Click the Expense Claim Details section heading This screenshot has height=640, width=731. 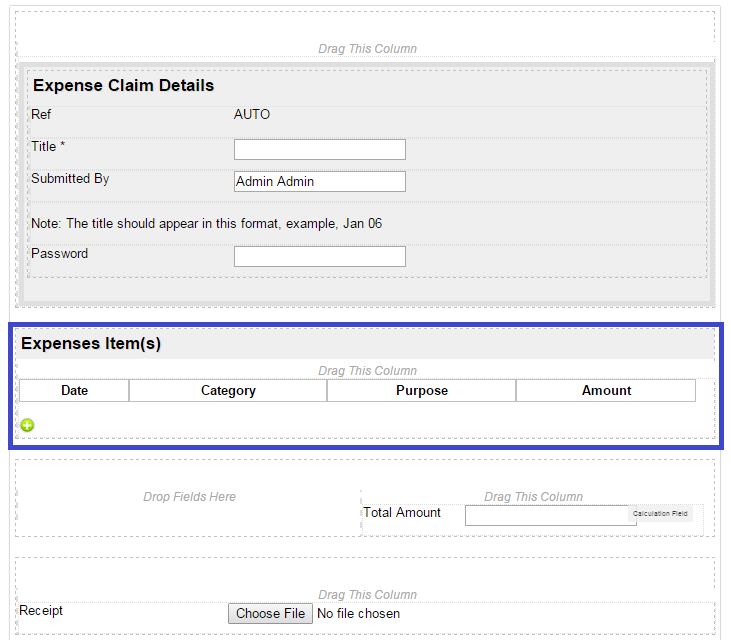tap(123, 86)
